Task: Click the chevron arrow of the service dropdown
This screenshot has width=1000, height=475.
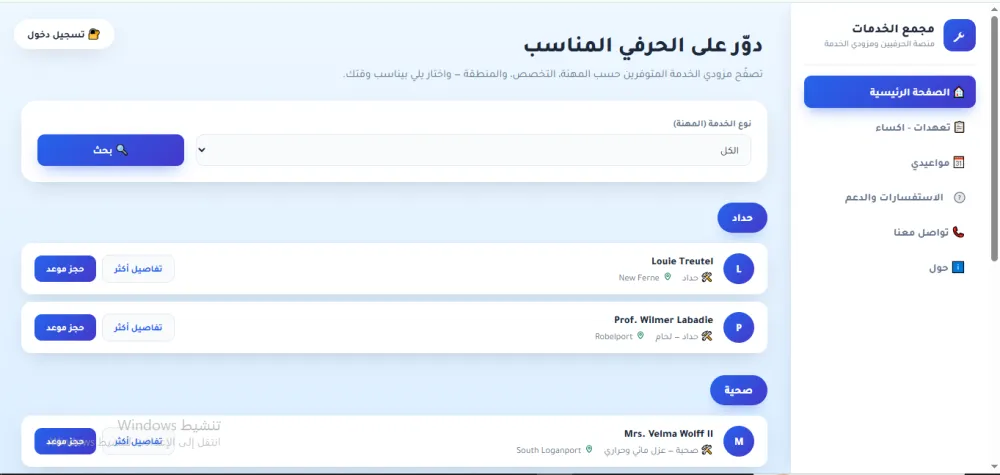Action: pos(202,150)
